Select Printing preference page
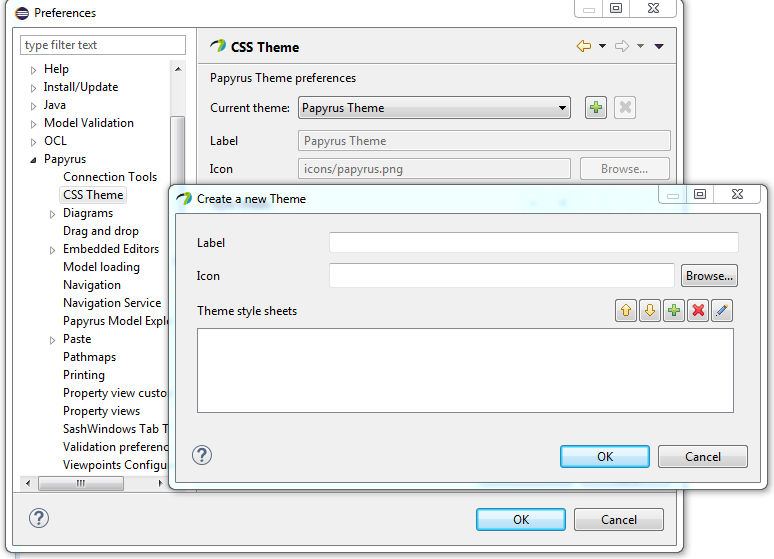Image resolution: width=774 pixels, height=559 pixels. pyautogui.click(x=84, y=375)
